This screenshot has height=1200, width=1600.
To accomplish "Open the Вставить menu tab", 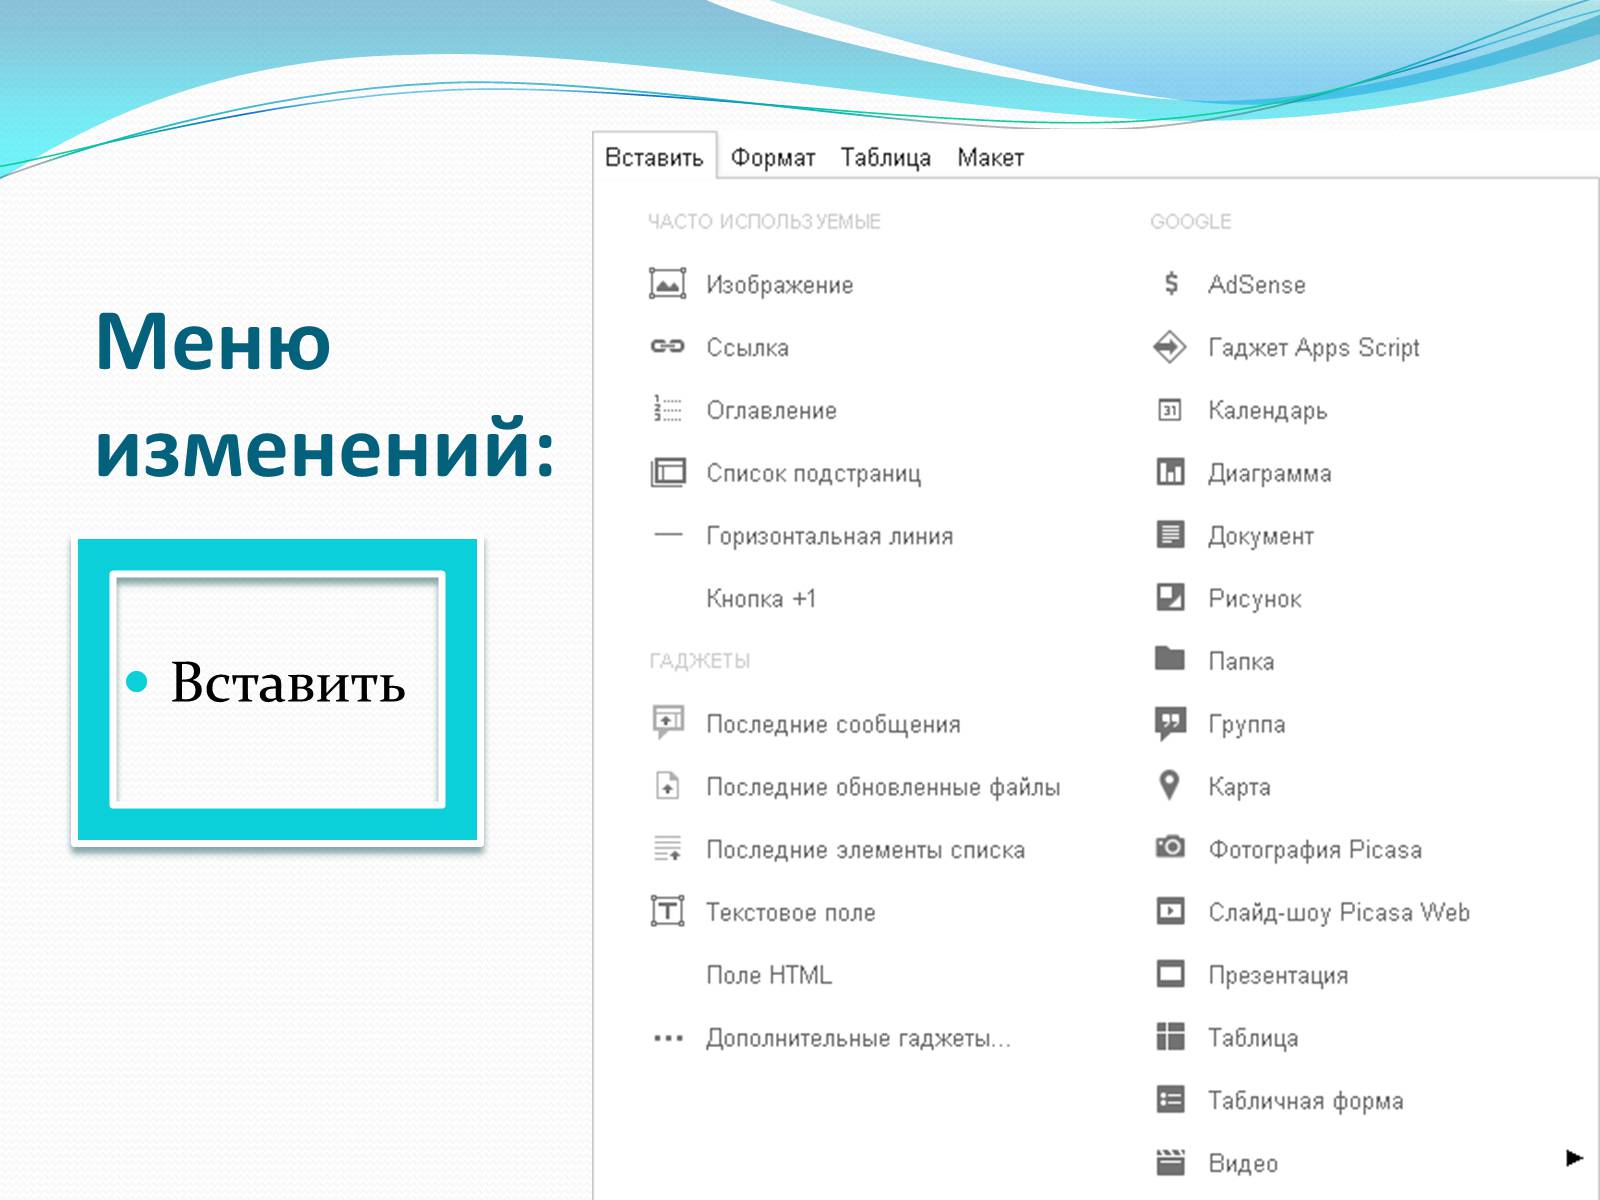I will pyautogui.click(x=654, y=157).
